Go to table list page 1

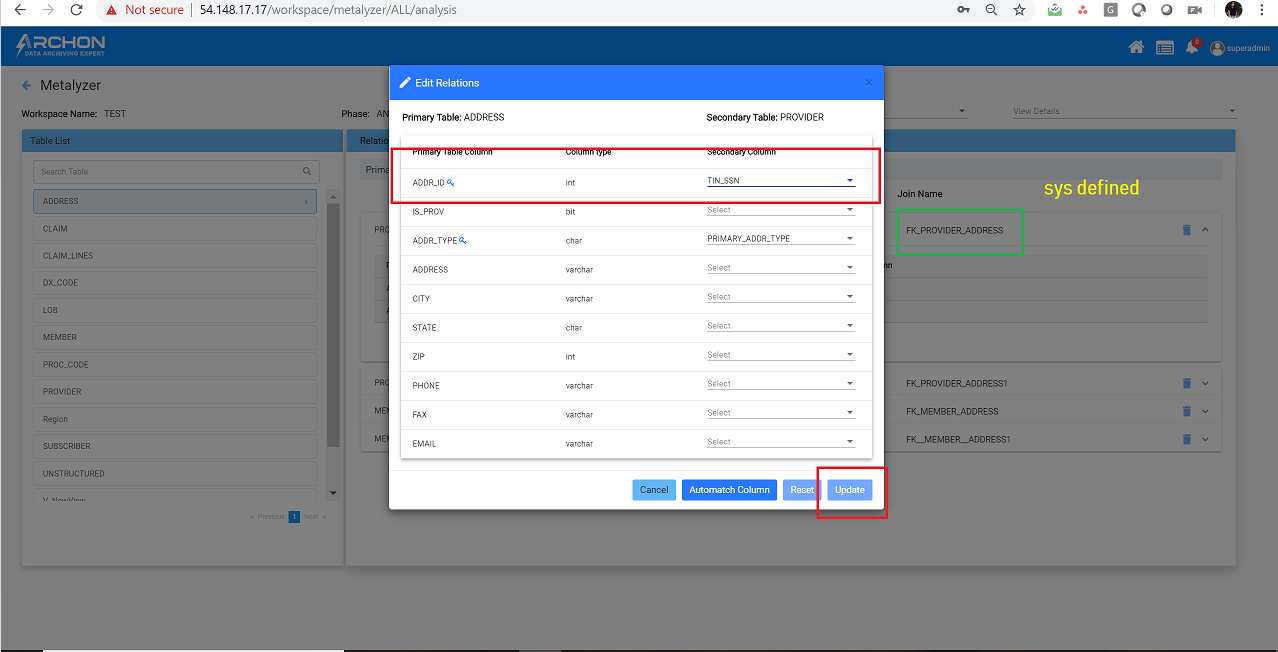(x=294, y=517)
